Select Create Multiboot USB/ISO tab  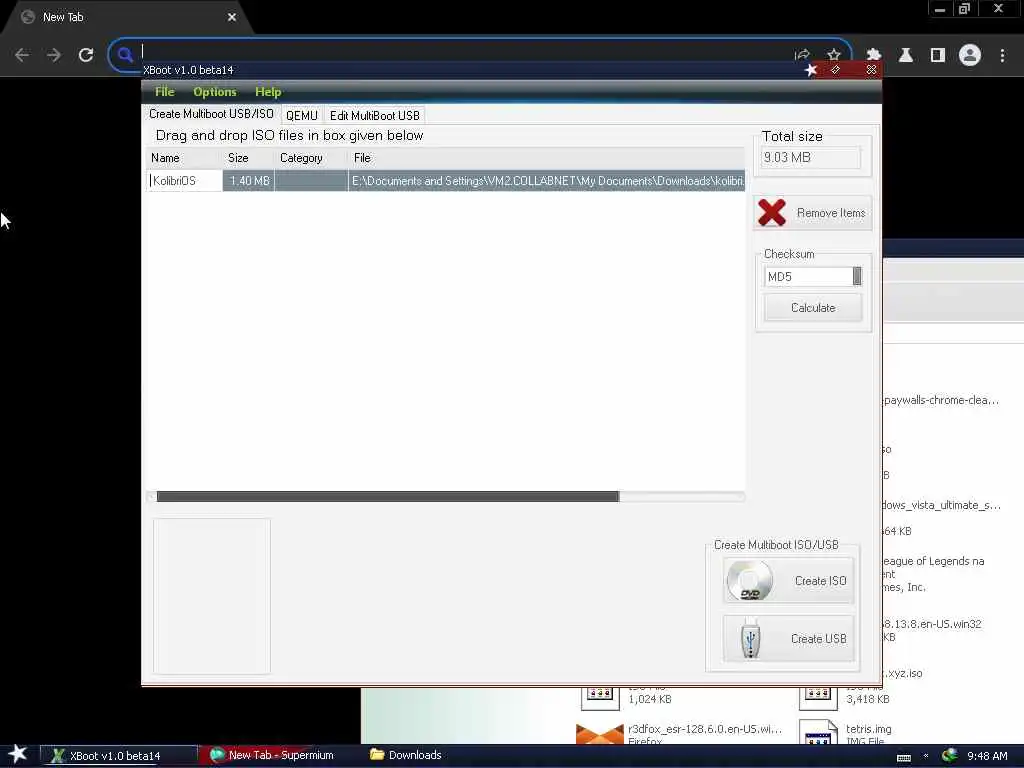click(x=211, y=114)
